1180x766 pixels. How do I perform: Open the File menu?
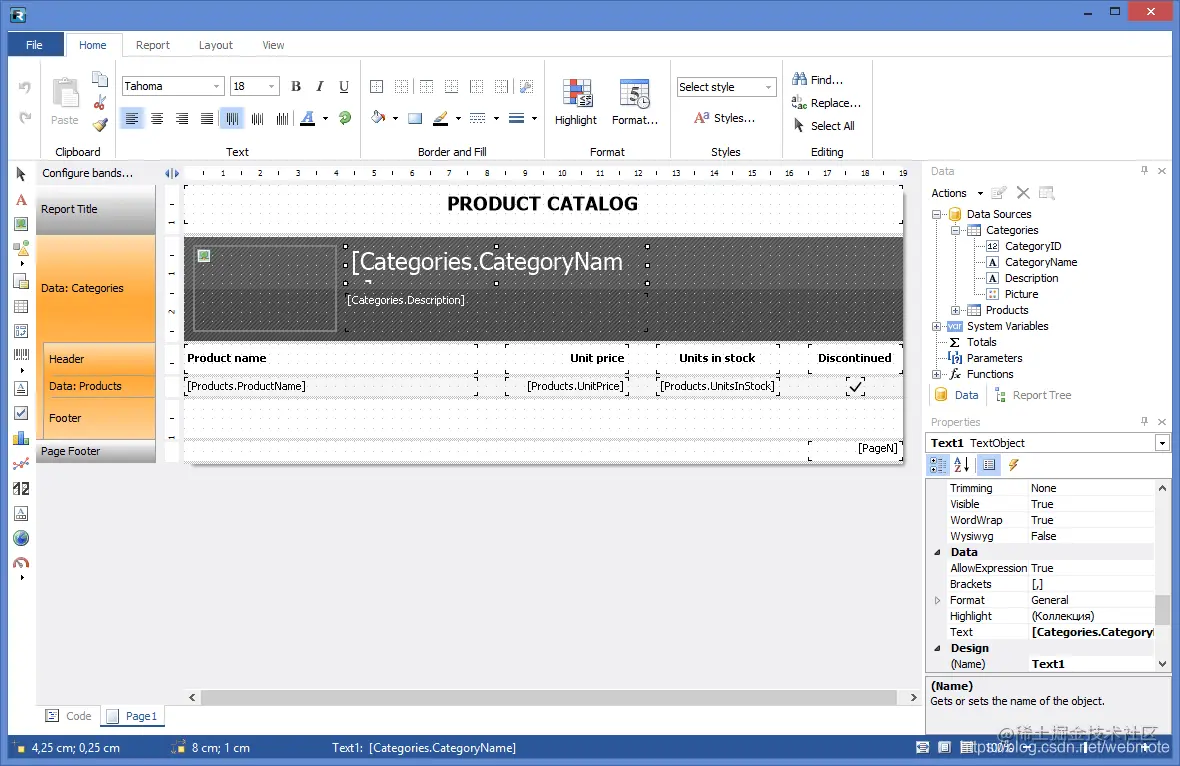pyautogui.click(x=34, y=45)
